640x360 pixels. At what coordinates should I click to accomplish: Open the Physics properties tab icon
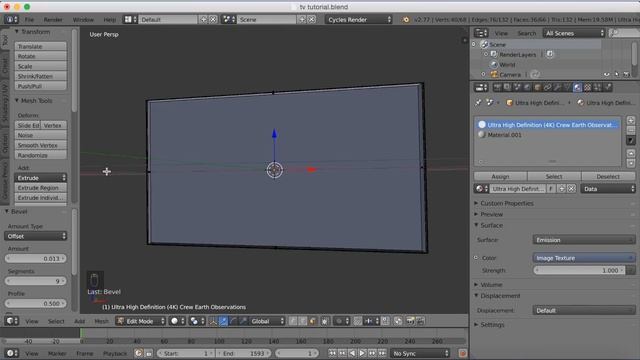pos(608,87)
